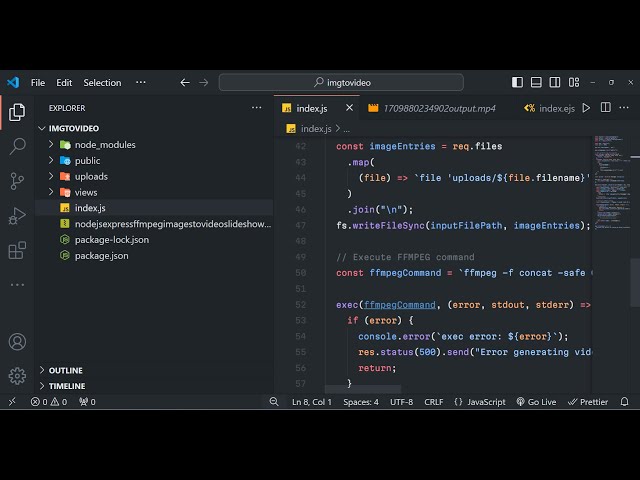Viewport: 640px width, 480px height.
Task: Expand the node_modules folder
Action: click(104, 145)
